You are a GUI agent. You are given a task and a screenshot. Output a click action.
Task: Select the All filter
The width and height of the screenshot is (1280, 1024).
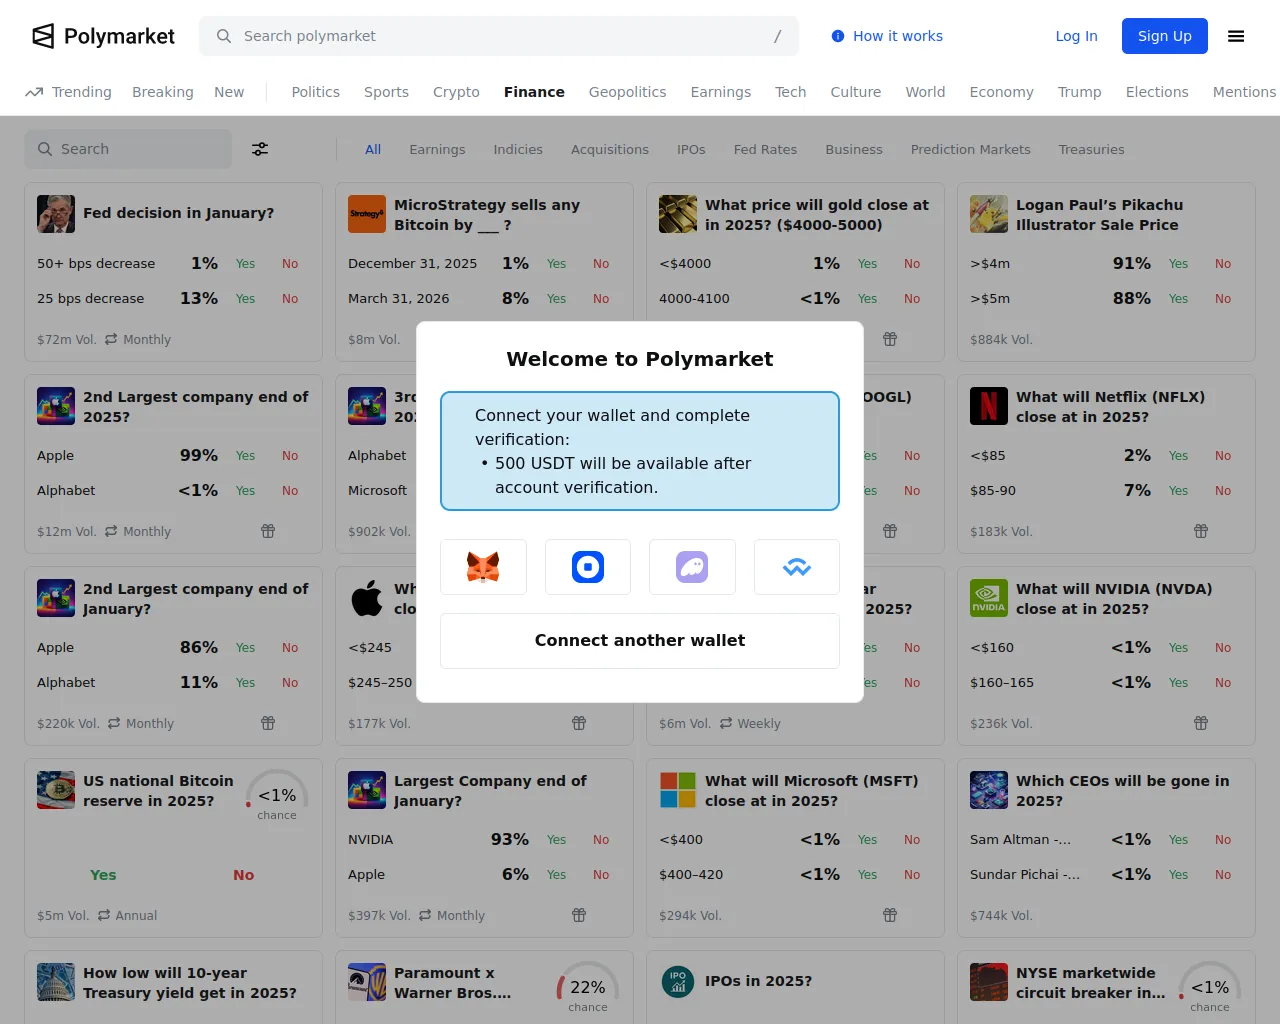tap(373, 149)
